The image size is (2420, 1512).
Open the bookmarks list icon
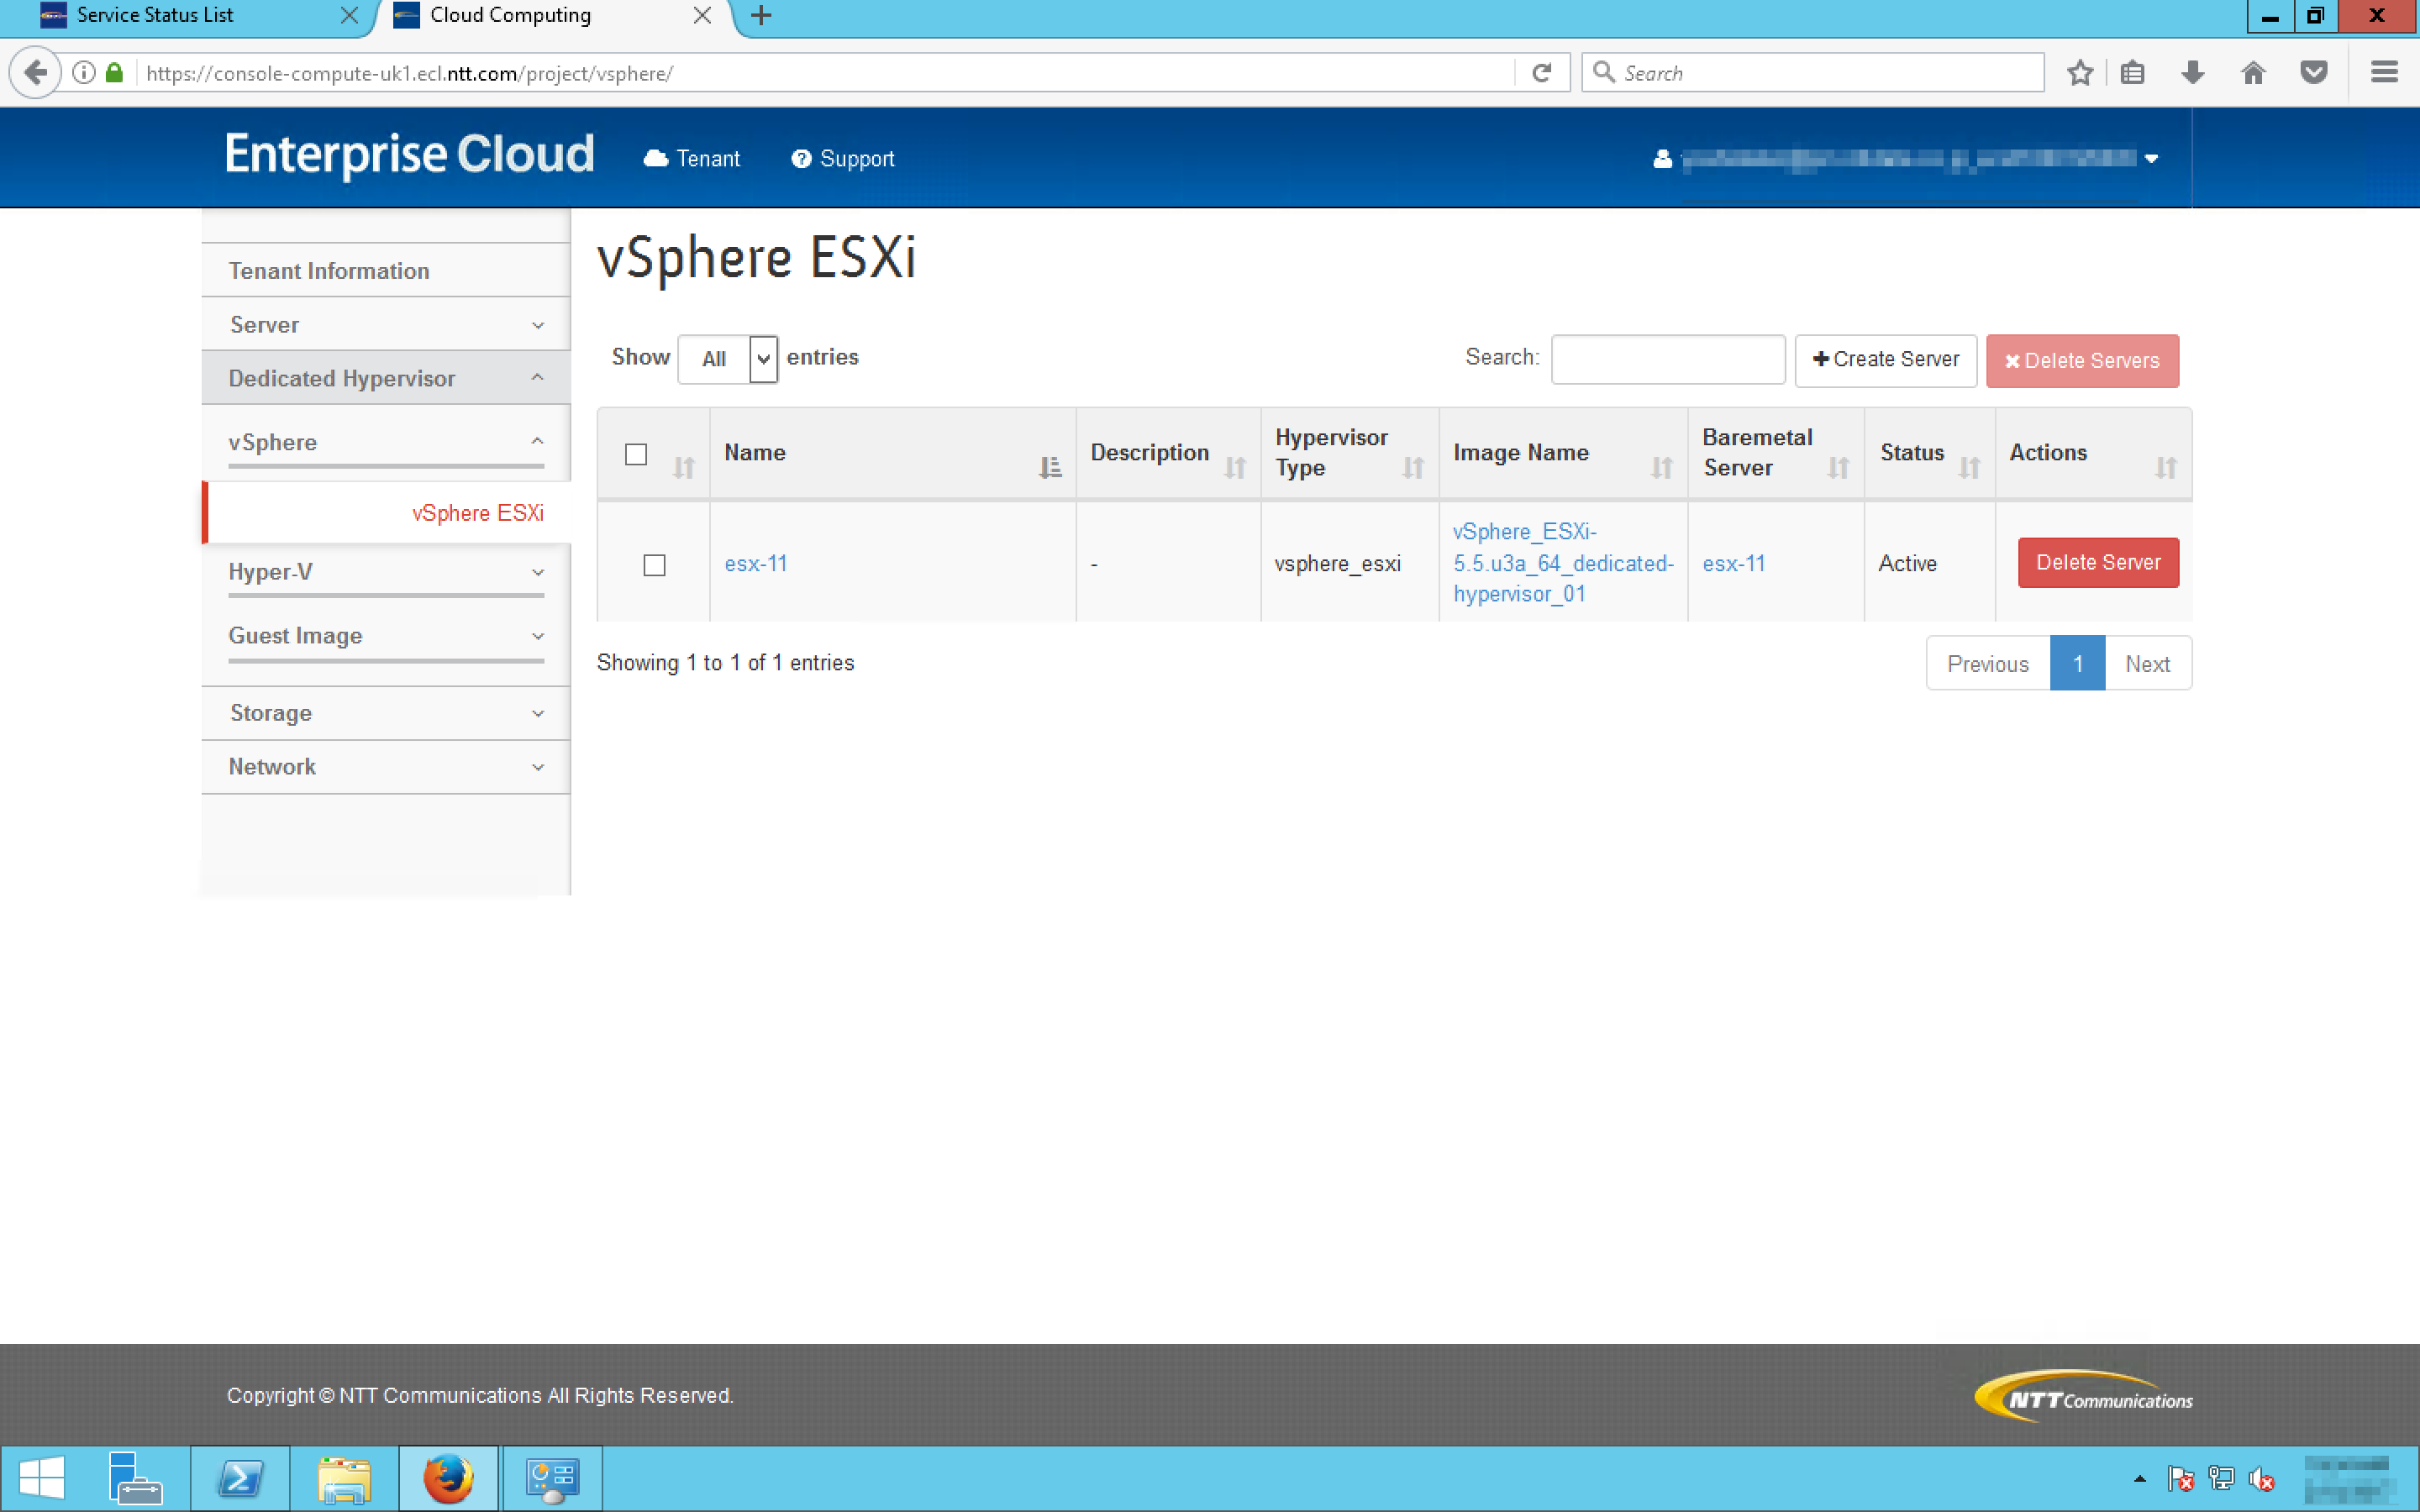pyautogui.click(x=2132, y=73)
